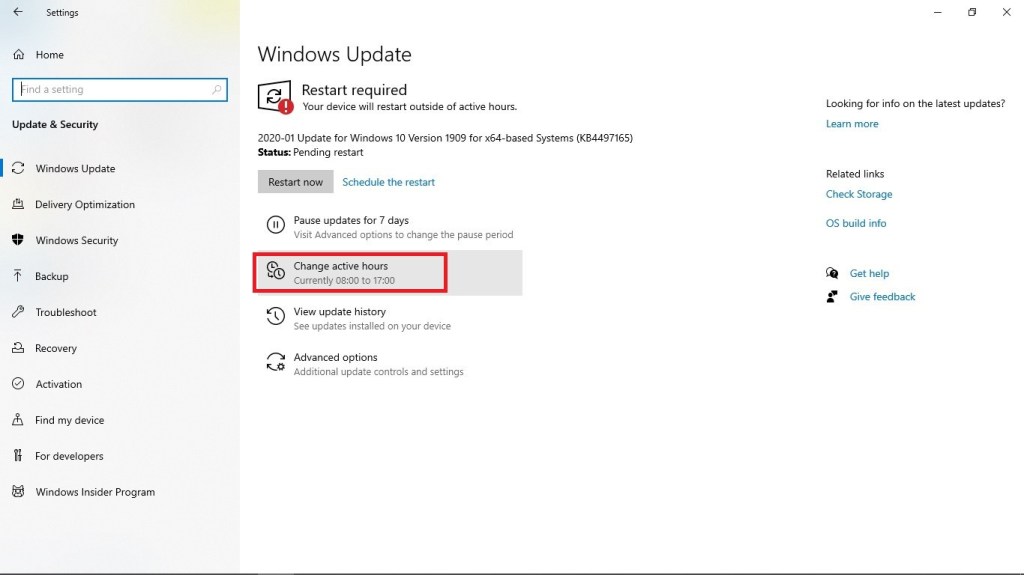
Task: Click the Change active hours clock icon
Action: (275, 272)
